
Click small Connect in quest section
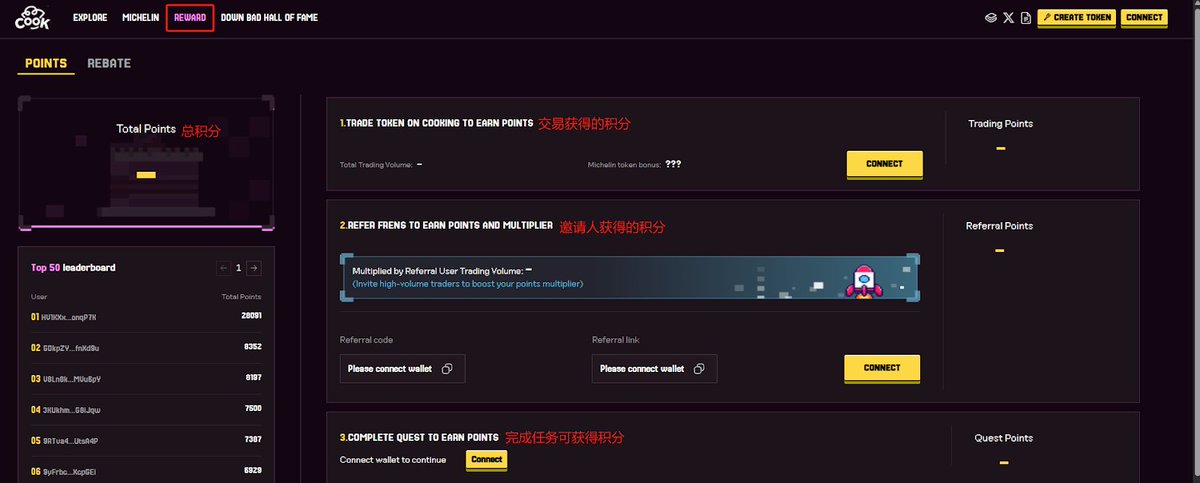coord(487,460)
